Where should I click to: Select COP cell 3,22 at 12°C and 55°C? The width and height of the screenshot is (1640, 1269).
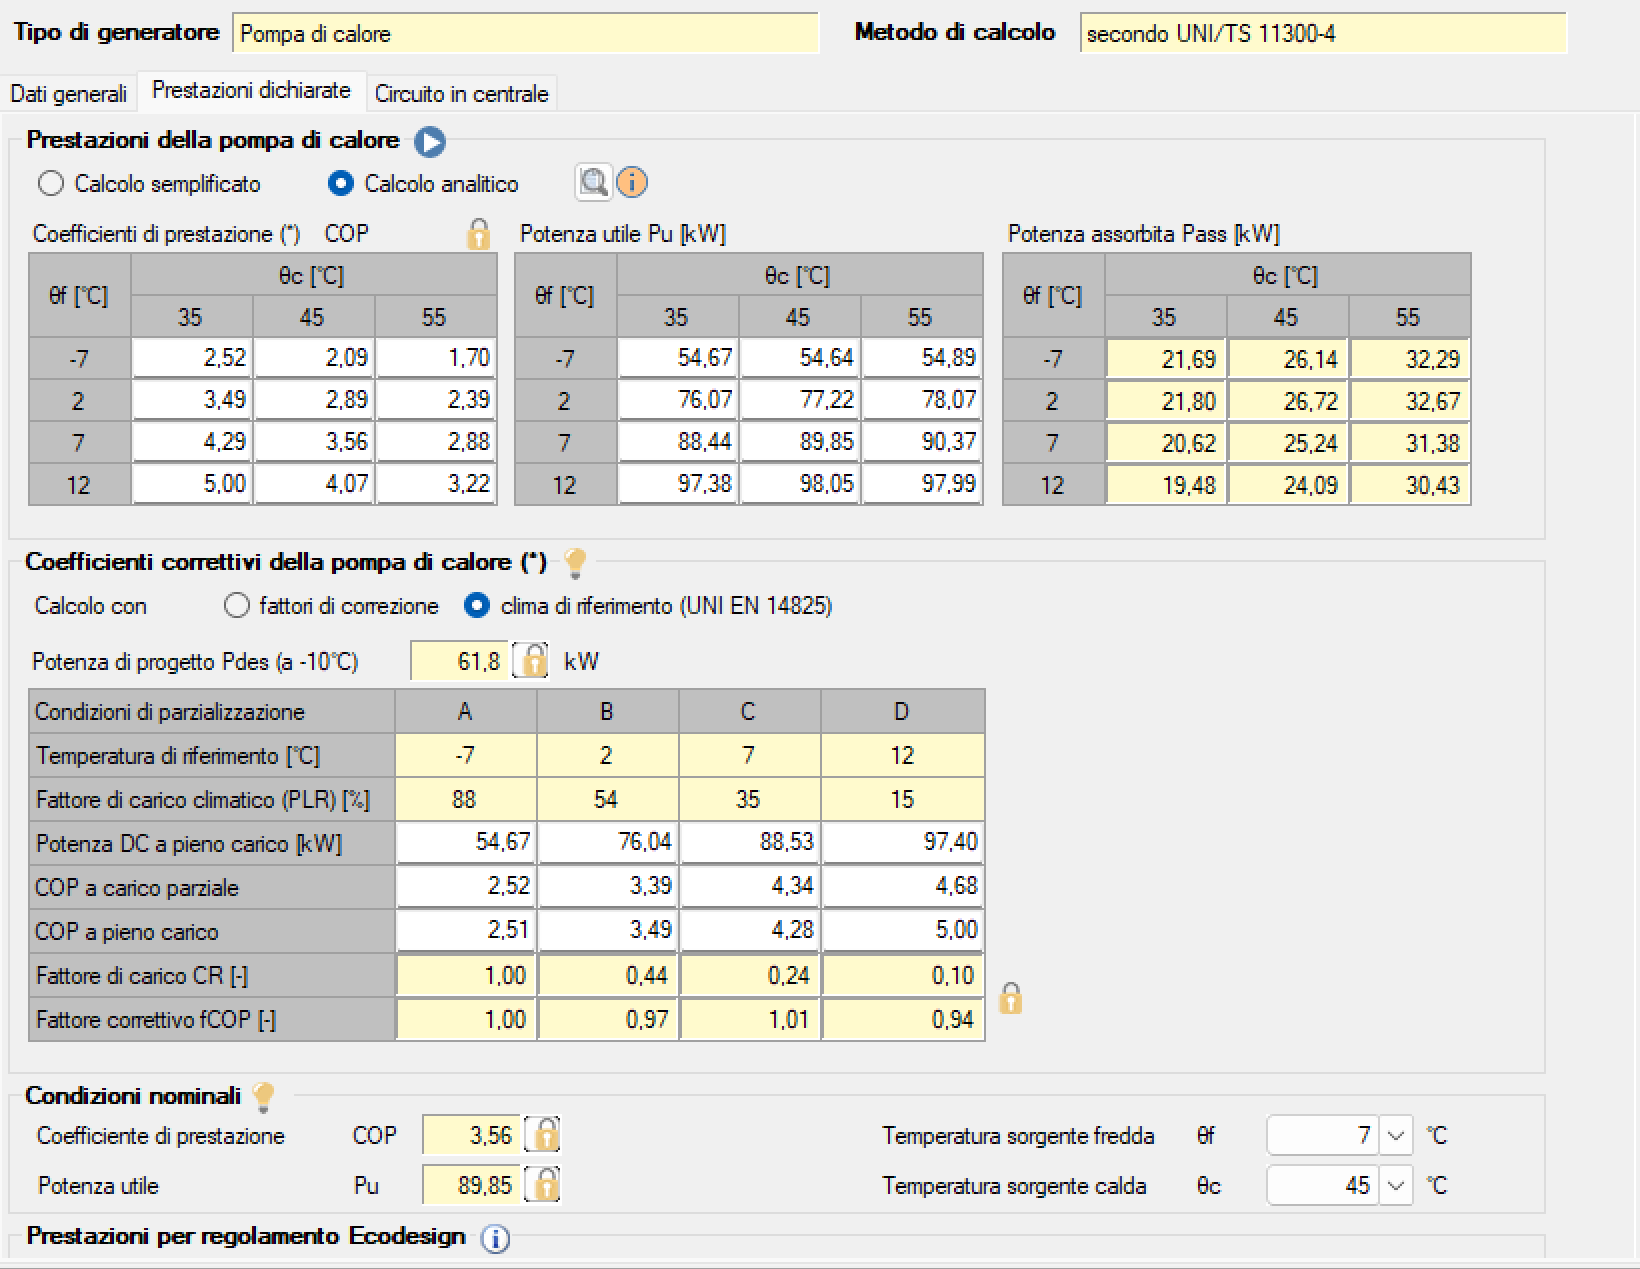(435, 484)
